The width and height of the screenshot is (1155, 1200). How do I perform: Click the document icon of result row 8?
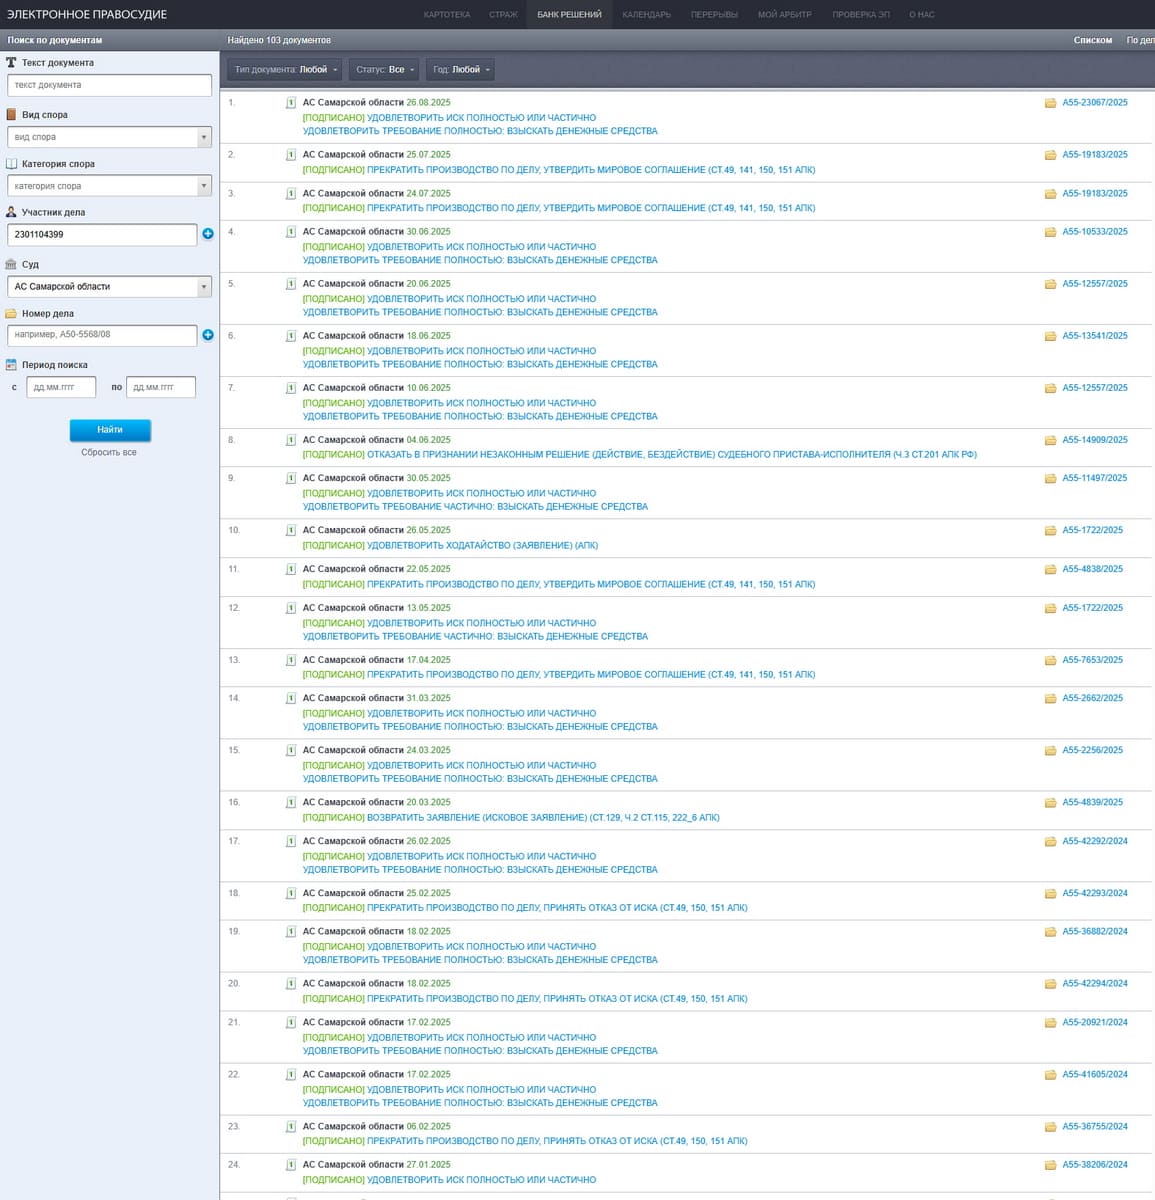pos(291,440)
